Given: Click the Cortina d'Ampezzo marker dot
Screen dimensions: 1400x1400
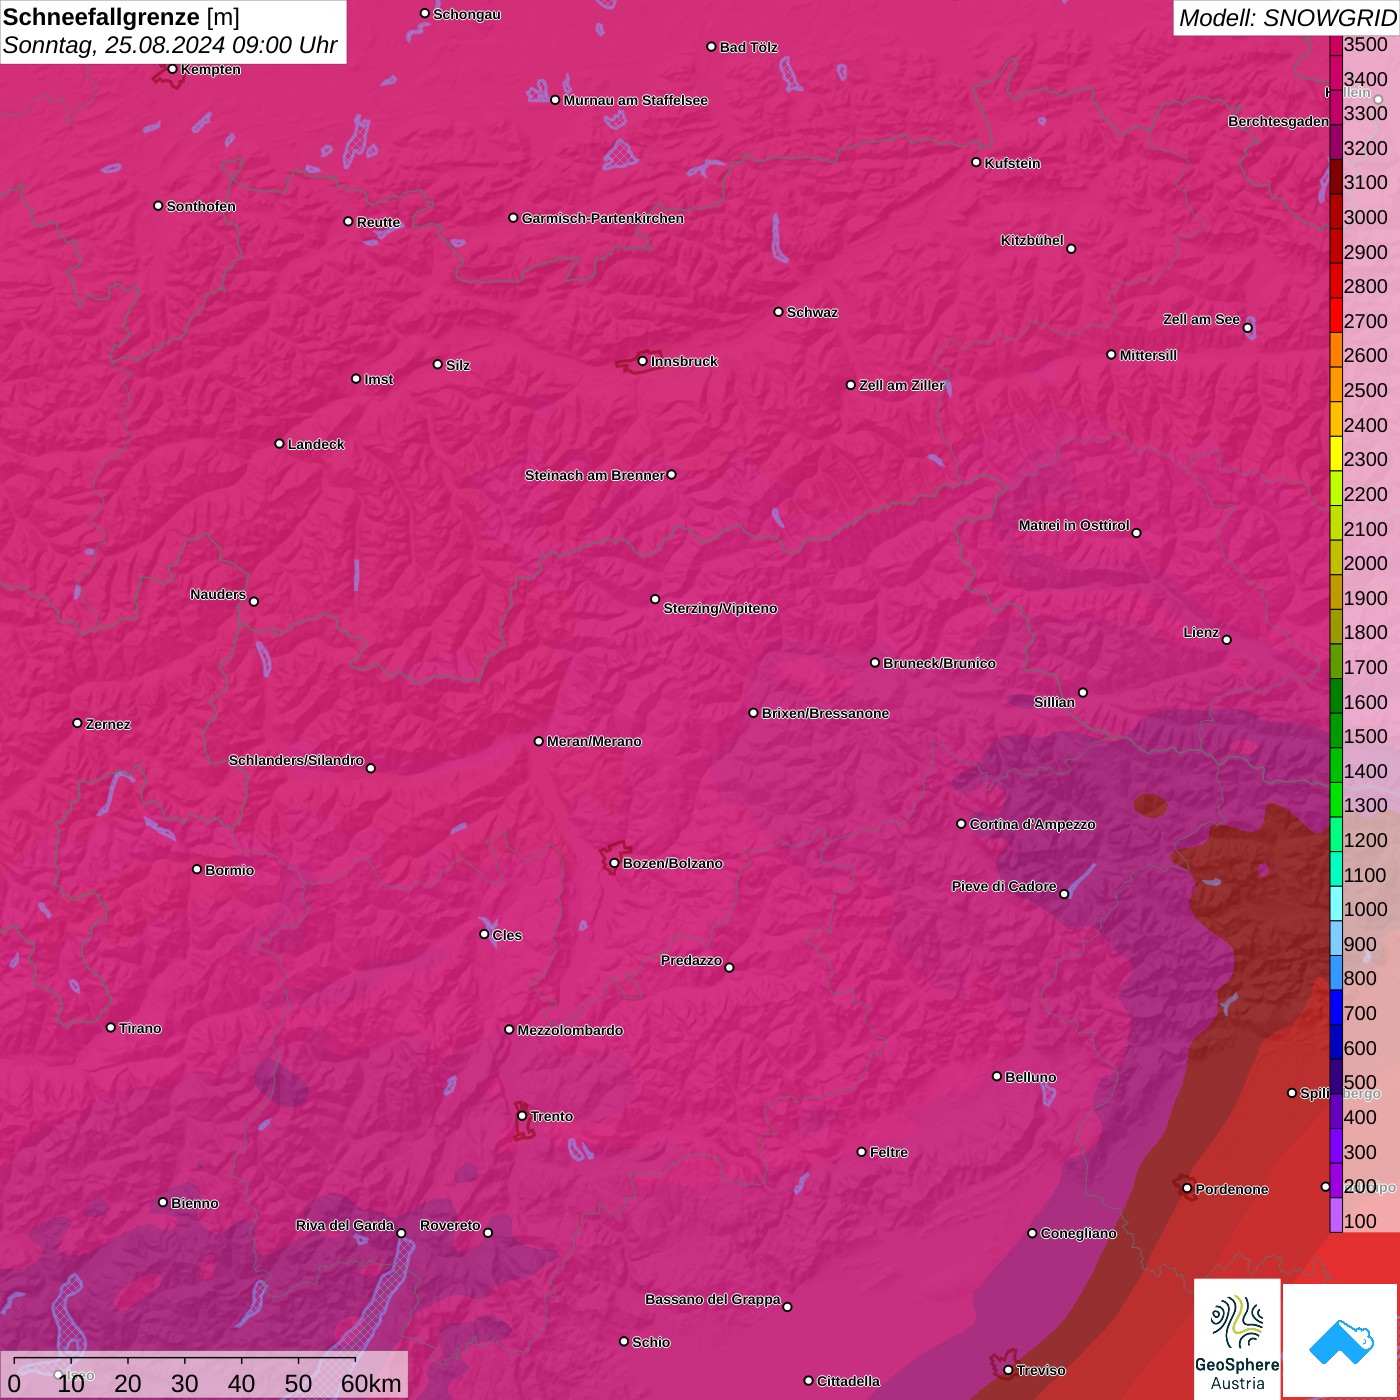Looking at the screenshot, I should point(961,824).
